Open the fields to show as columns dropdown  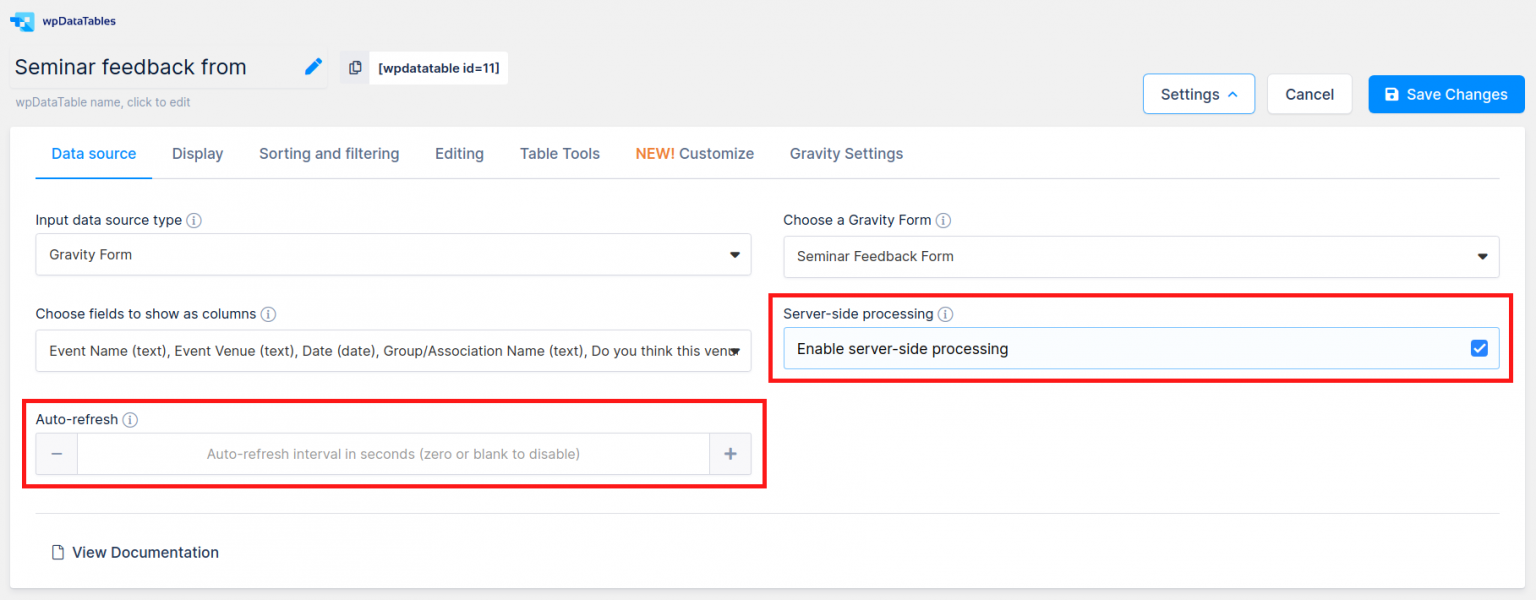pos(393,351)
